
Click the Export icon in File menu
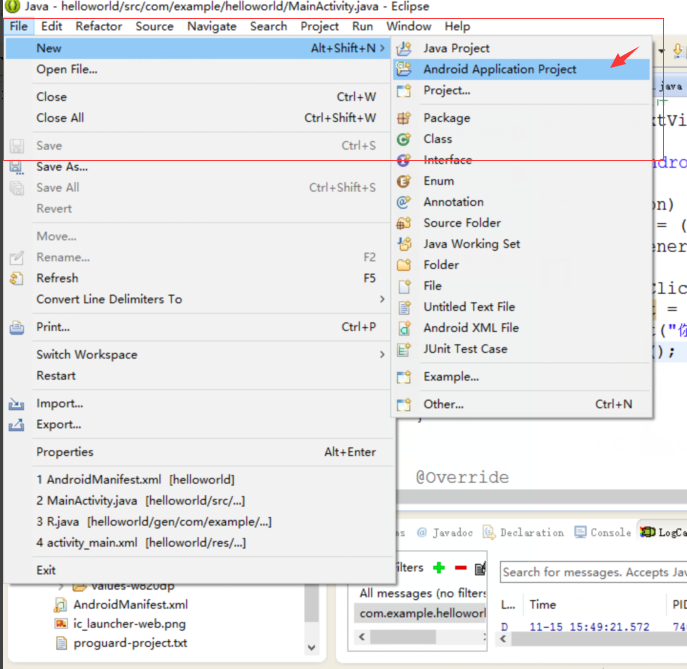pos(17,425)
